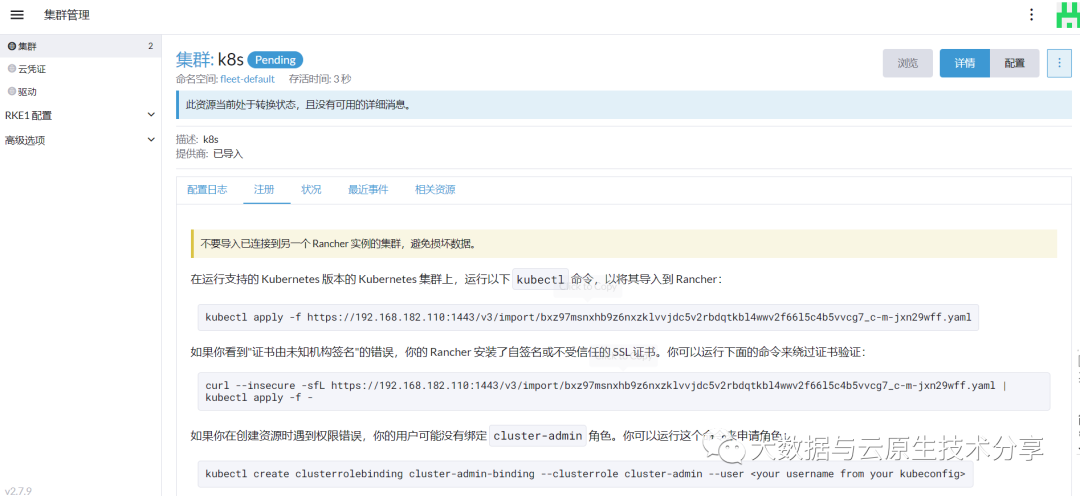The image size is (1080, 496).
Task: Expand the 高级选项 section
Action: click(x=81, y=140)
